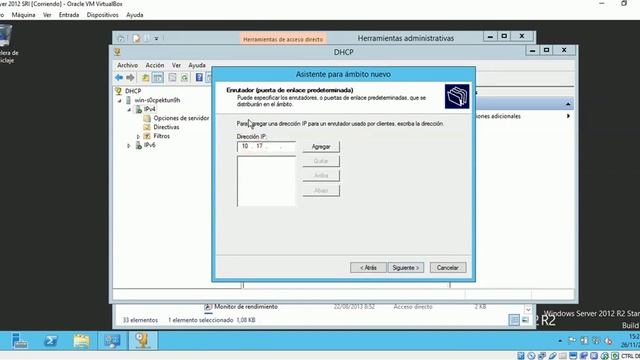Open the VirtualBox Dispositivos menu
The image size is (640, 360).
pyautogui.click(x=102, y=15)
